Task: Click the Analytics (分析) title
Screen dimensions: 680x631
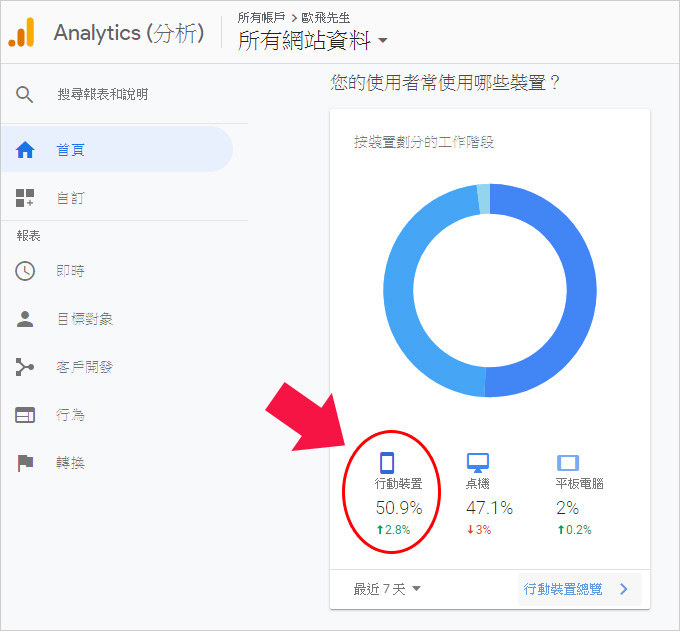Action: pos(129,33)
